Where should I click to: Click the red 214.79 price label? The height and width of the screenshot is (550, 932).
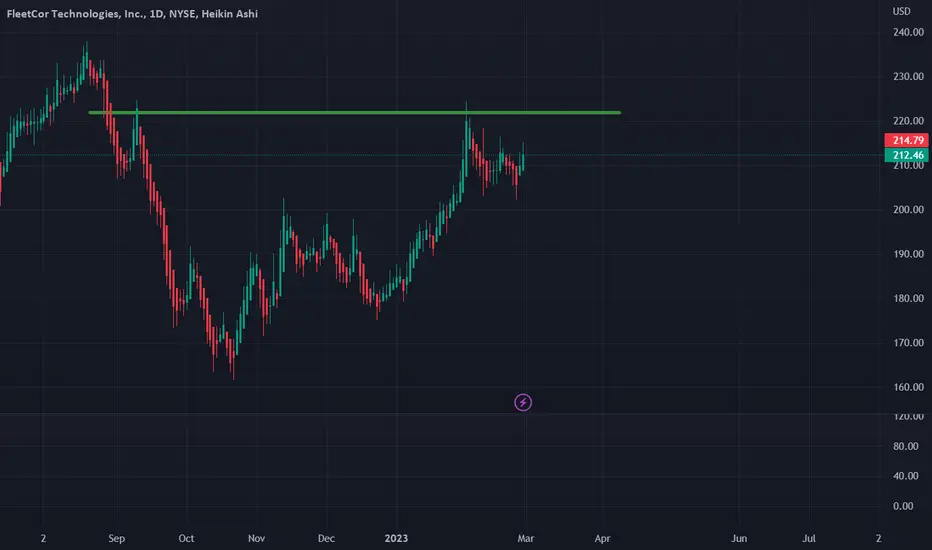point(906,140)
